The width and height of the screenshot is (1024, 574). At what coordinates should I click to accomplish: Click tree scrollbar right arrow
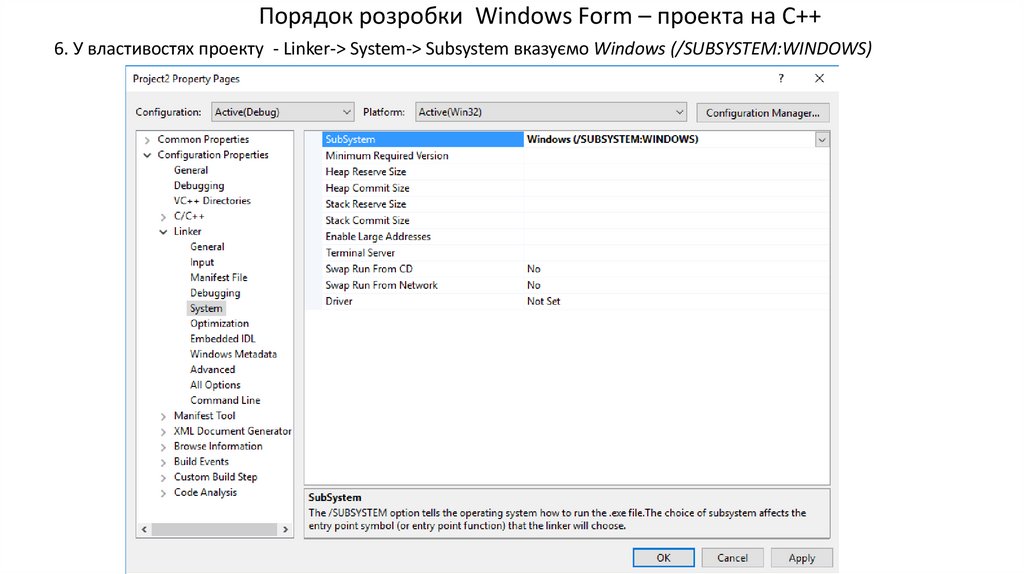click(x=285, y=530)
